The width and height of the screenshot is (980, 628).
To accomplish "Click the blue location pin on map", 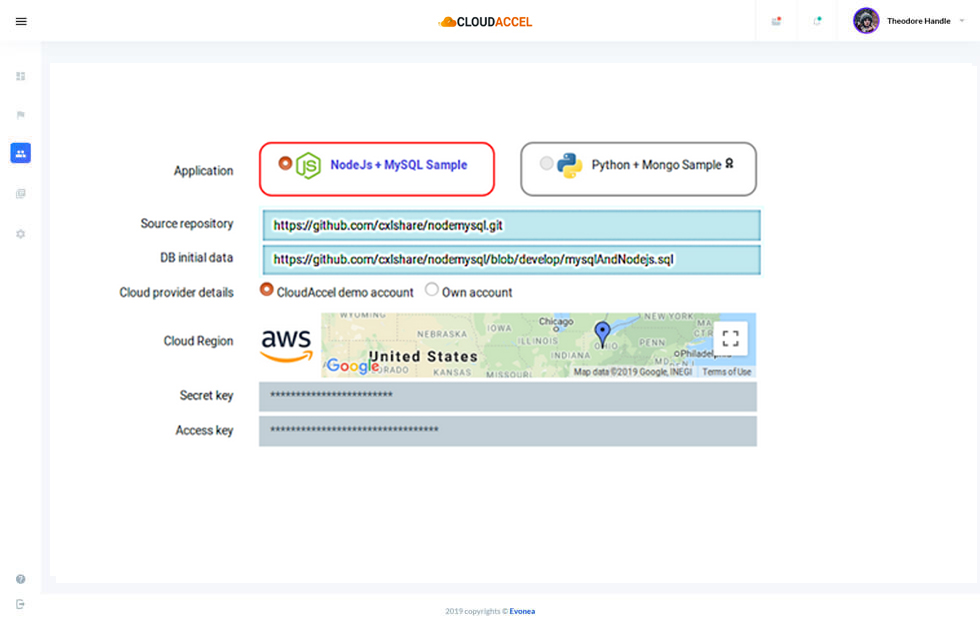I will (602, 334).
